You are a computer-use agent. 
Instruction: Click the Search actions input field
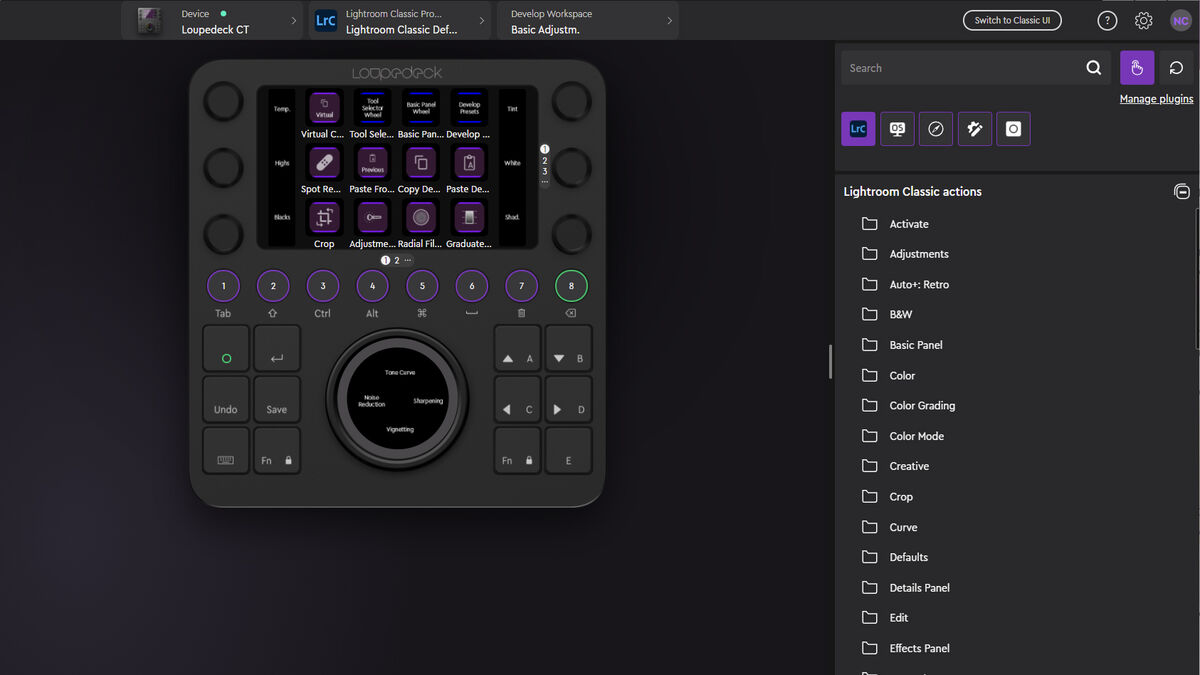[960, 68]
